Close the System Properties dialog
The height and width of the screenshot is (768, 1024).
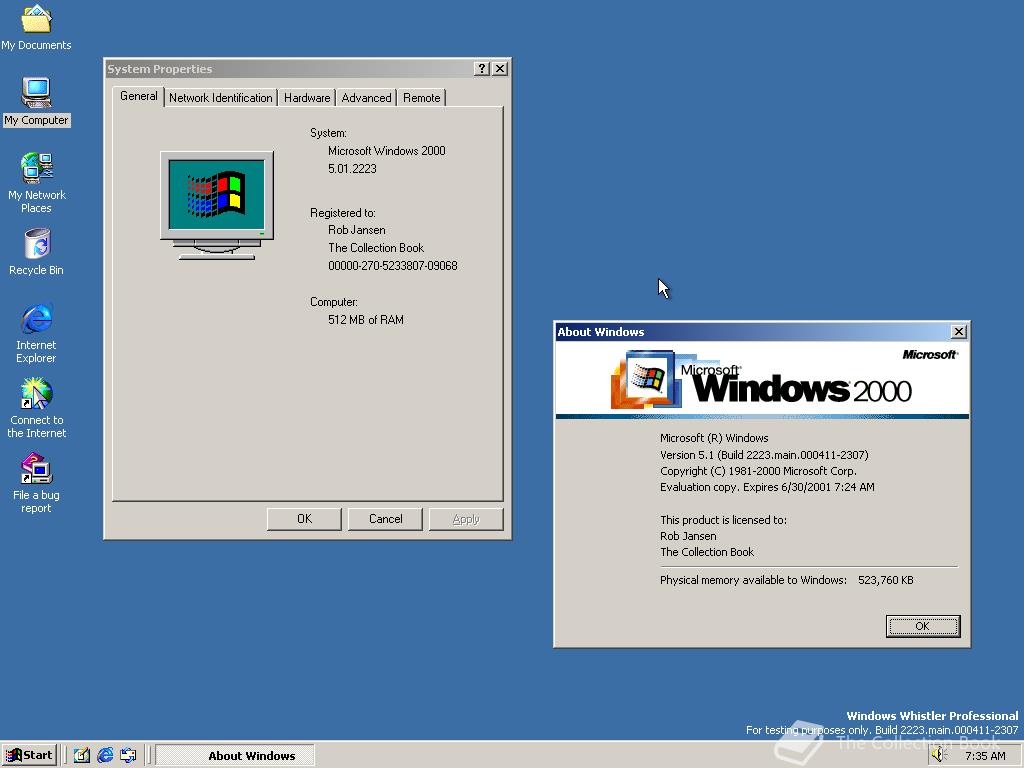click(500, 69)
